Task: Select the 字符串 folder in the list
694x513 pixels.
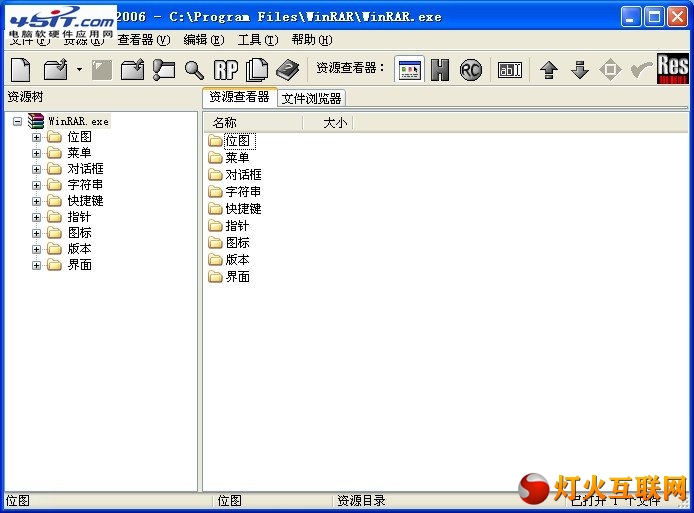Action: (235, 192)
